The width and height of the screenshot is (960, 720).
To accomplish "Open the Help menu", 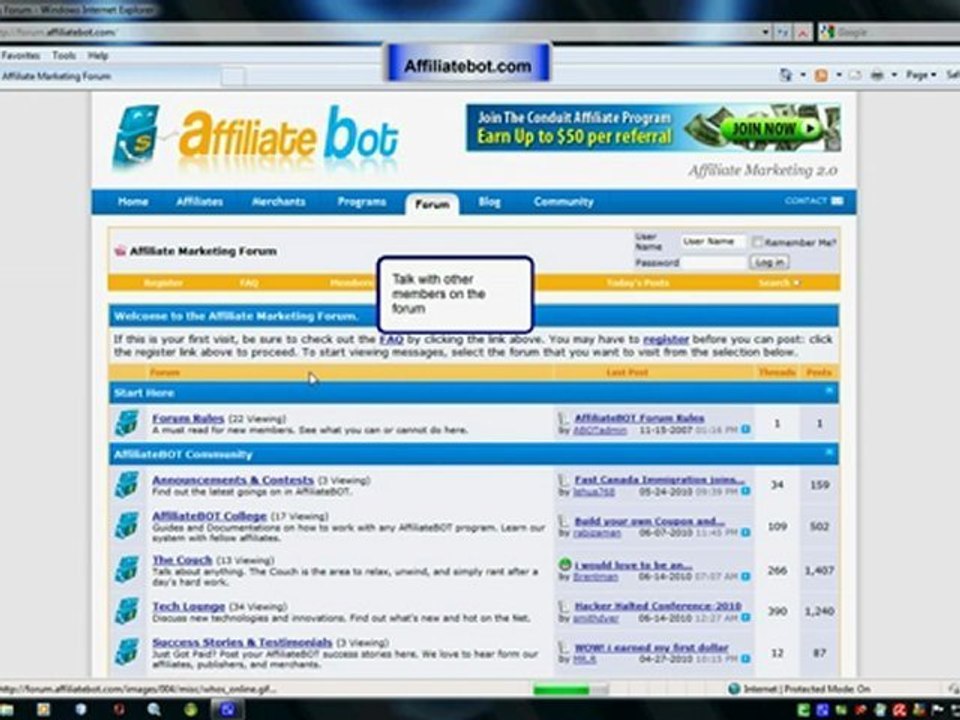I will point(97,55).
